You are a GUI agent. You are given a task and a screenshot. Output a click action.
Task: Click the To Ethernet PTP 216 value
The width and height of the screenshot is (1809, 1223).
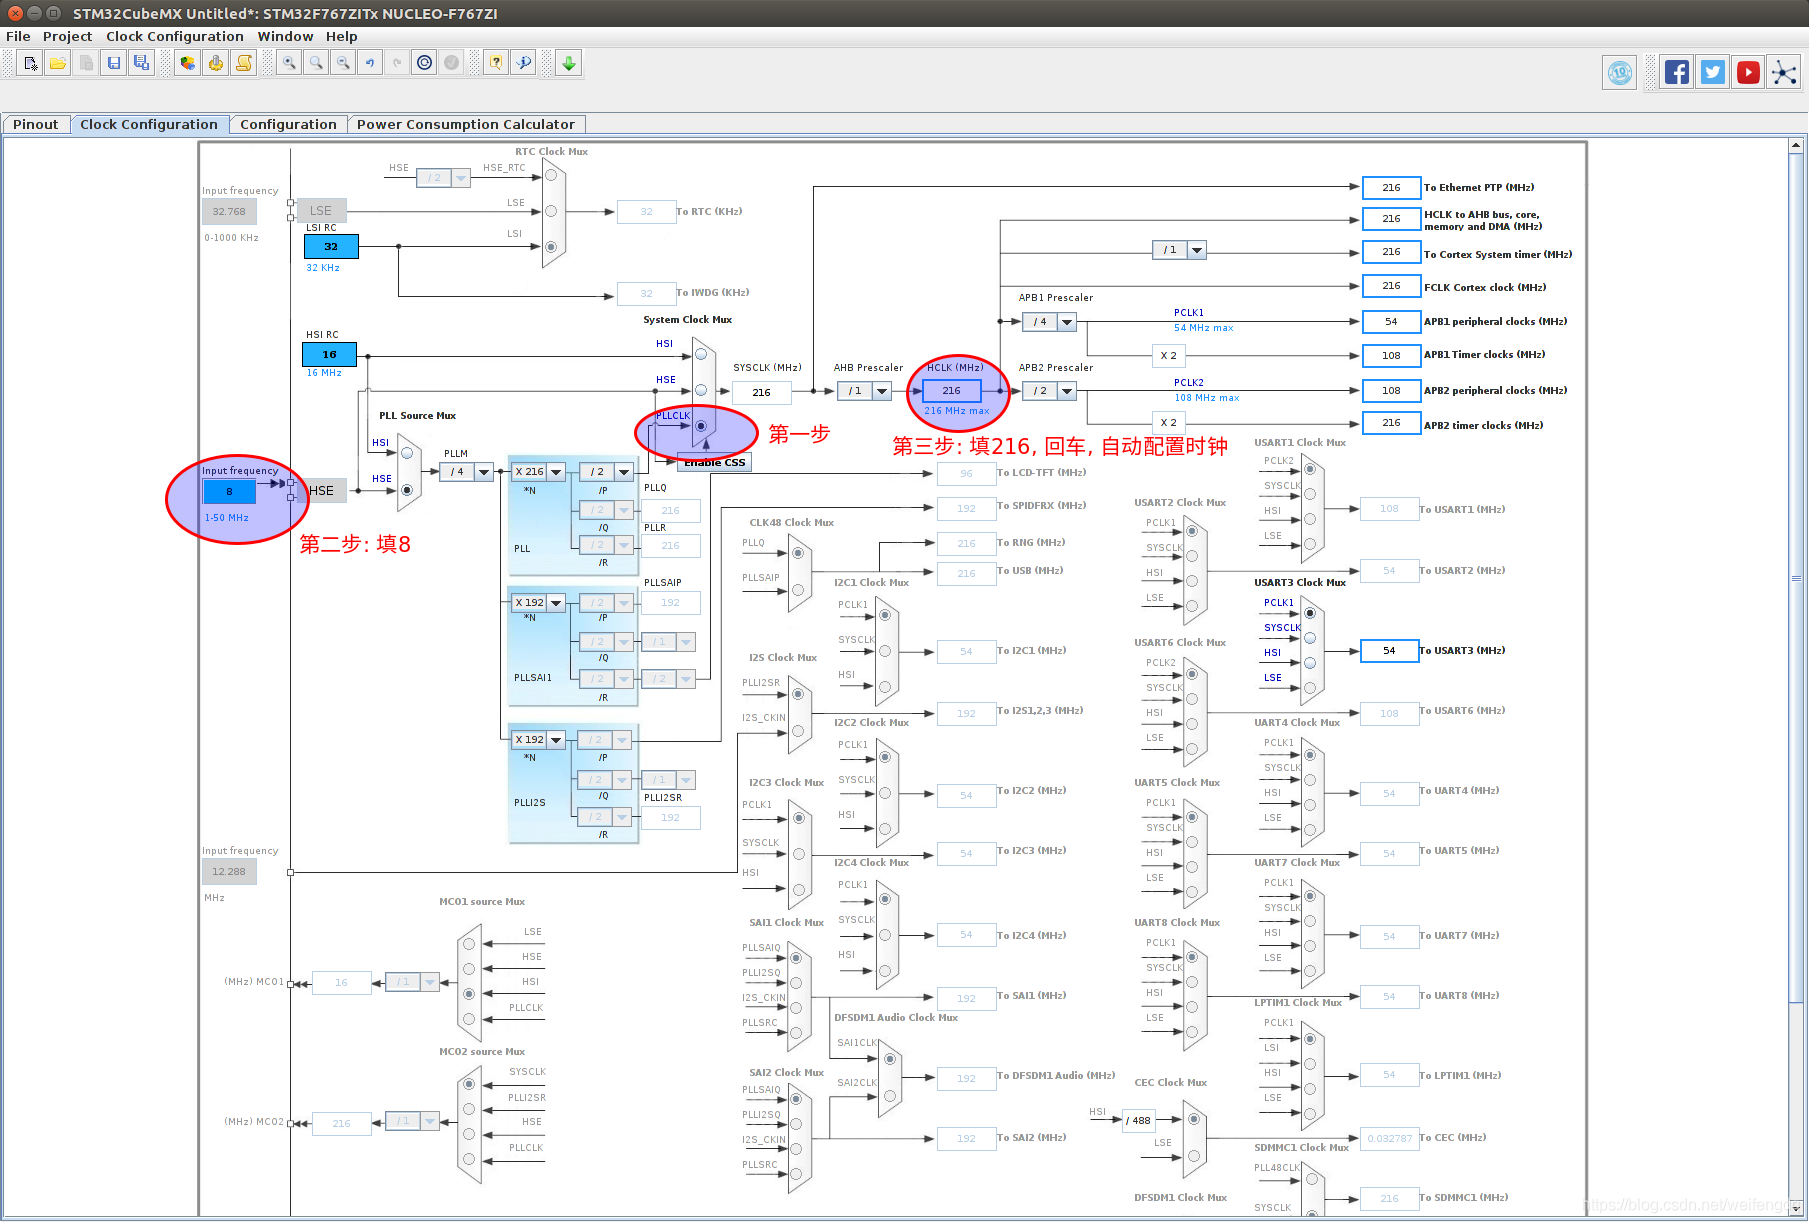click(1392, 188)
